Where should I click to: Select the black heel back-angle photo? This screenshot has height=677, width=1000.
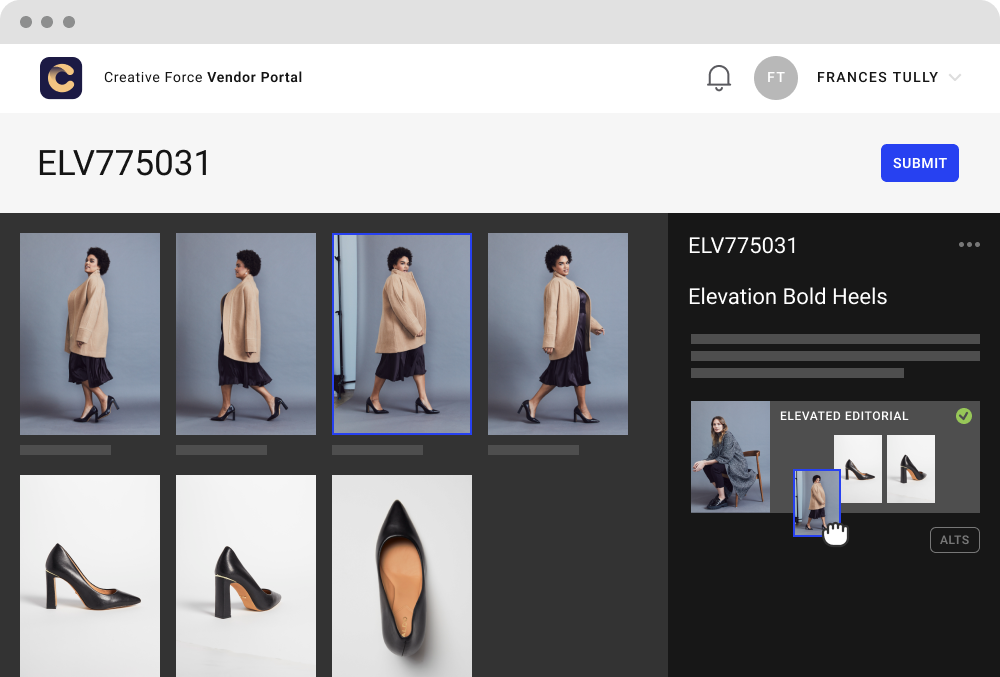246,575
